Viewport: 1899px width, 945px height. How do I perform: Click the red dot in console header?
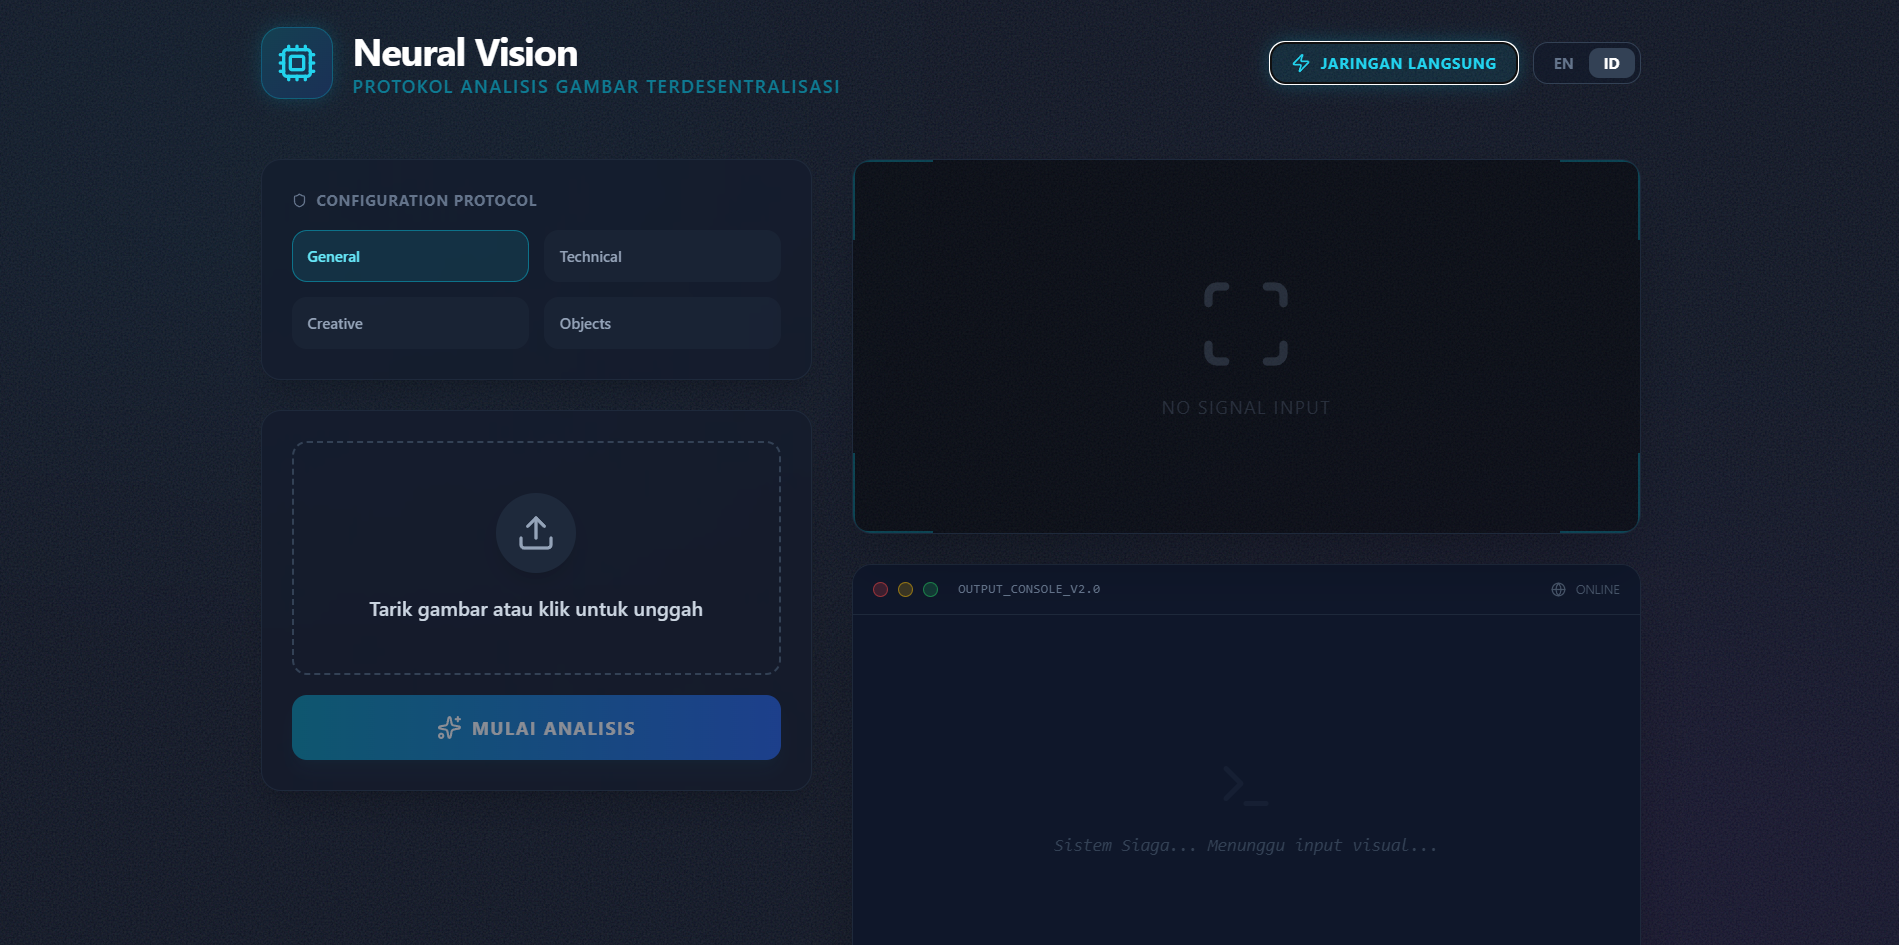[880, 589]
